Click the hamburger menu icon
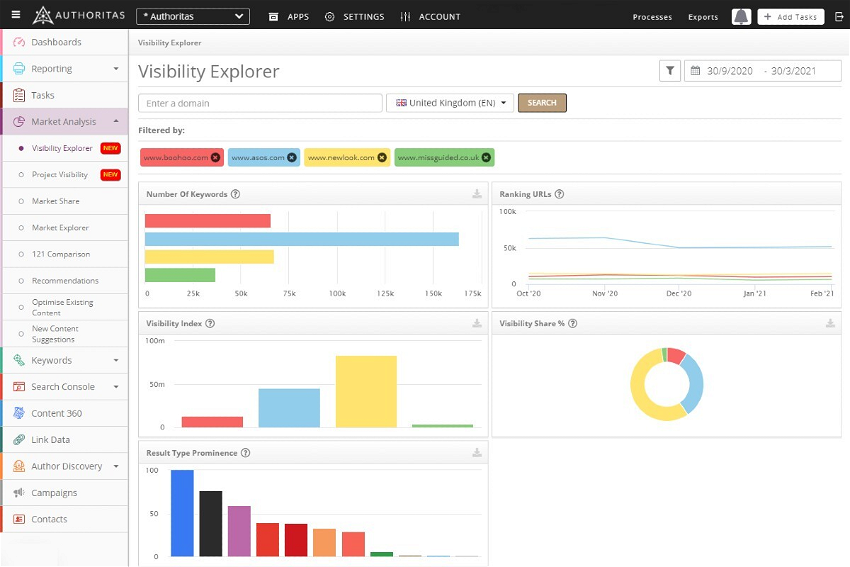Image resolution: width=850 pixels, height=567 pixels. coord(15,16)
